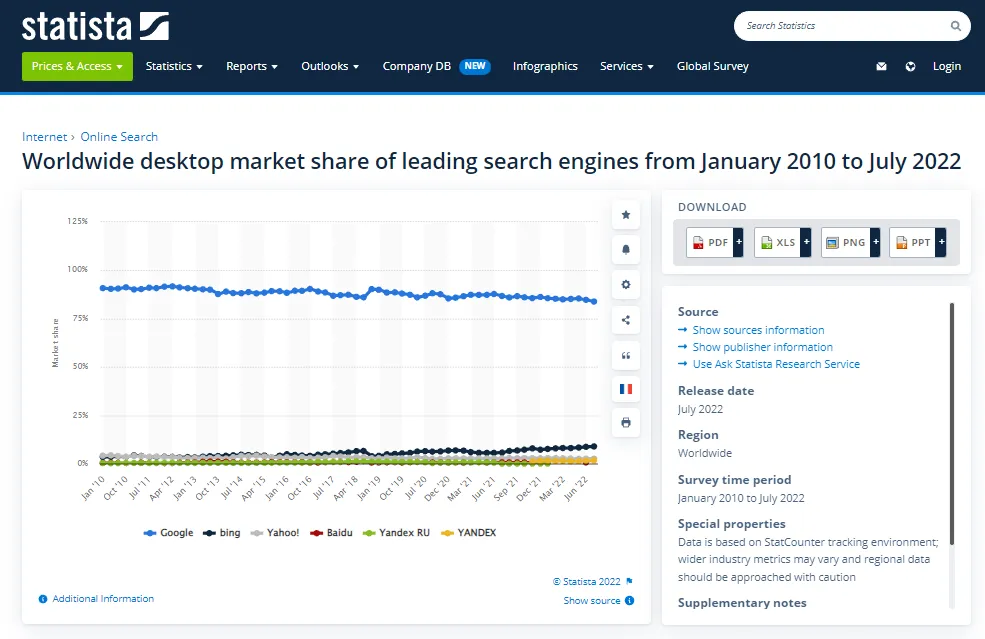The height and width of the screenshot is (639, 985).
Task: Open the mail envelope icon
Action: (x=881, y=66)
